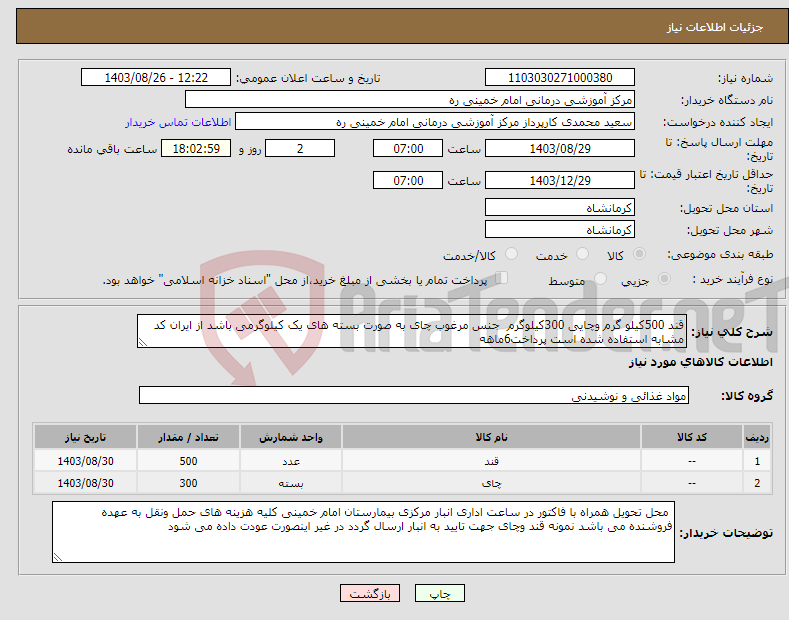
Task: Click the buyer organization name field
Action: click(x=410, y=100)
